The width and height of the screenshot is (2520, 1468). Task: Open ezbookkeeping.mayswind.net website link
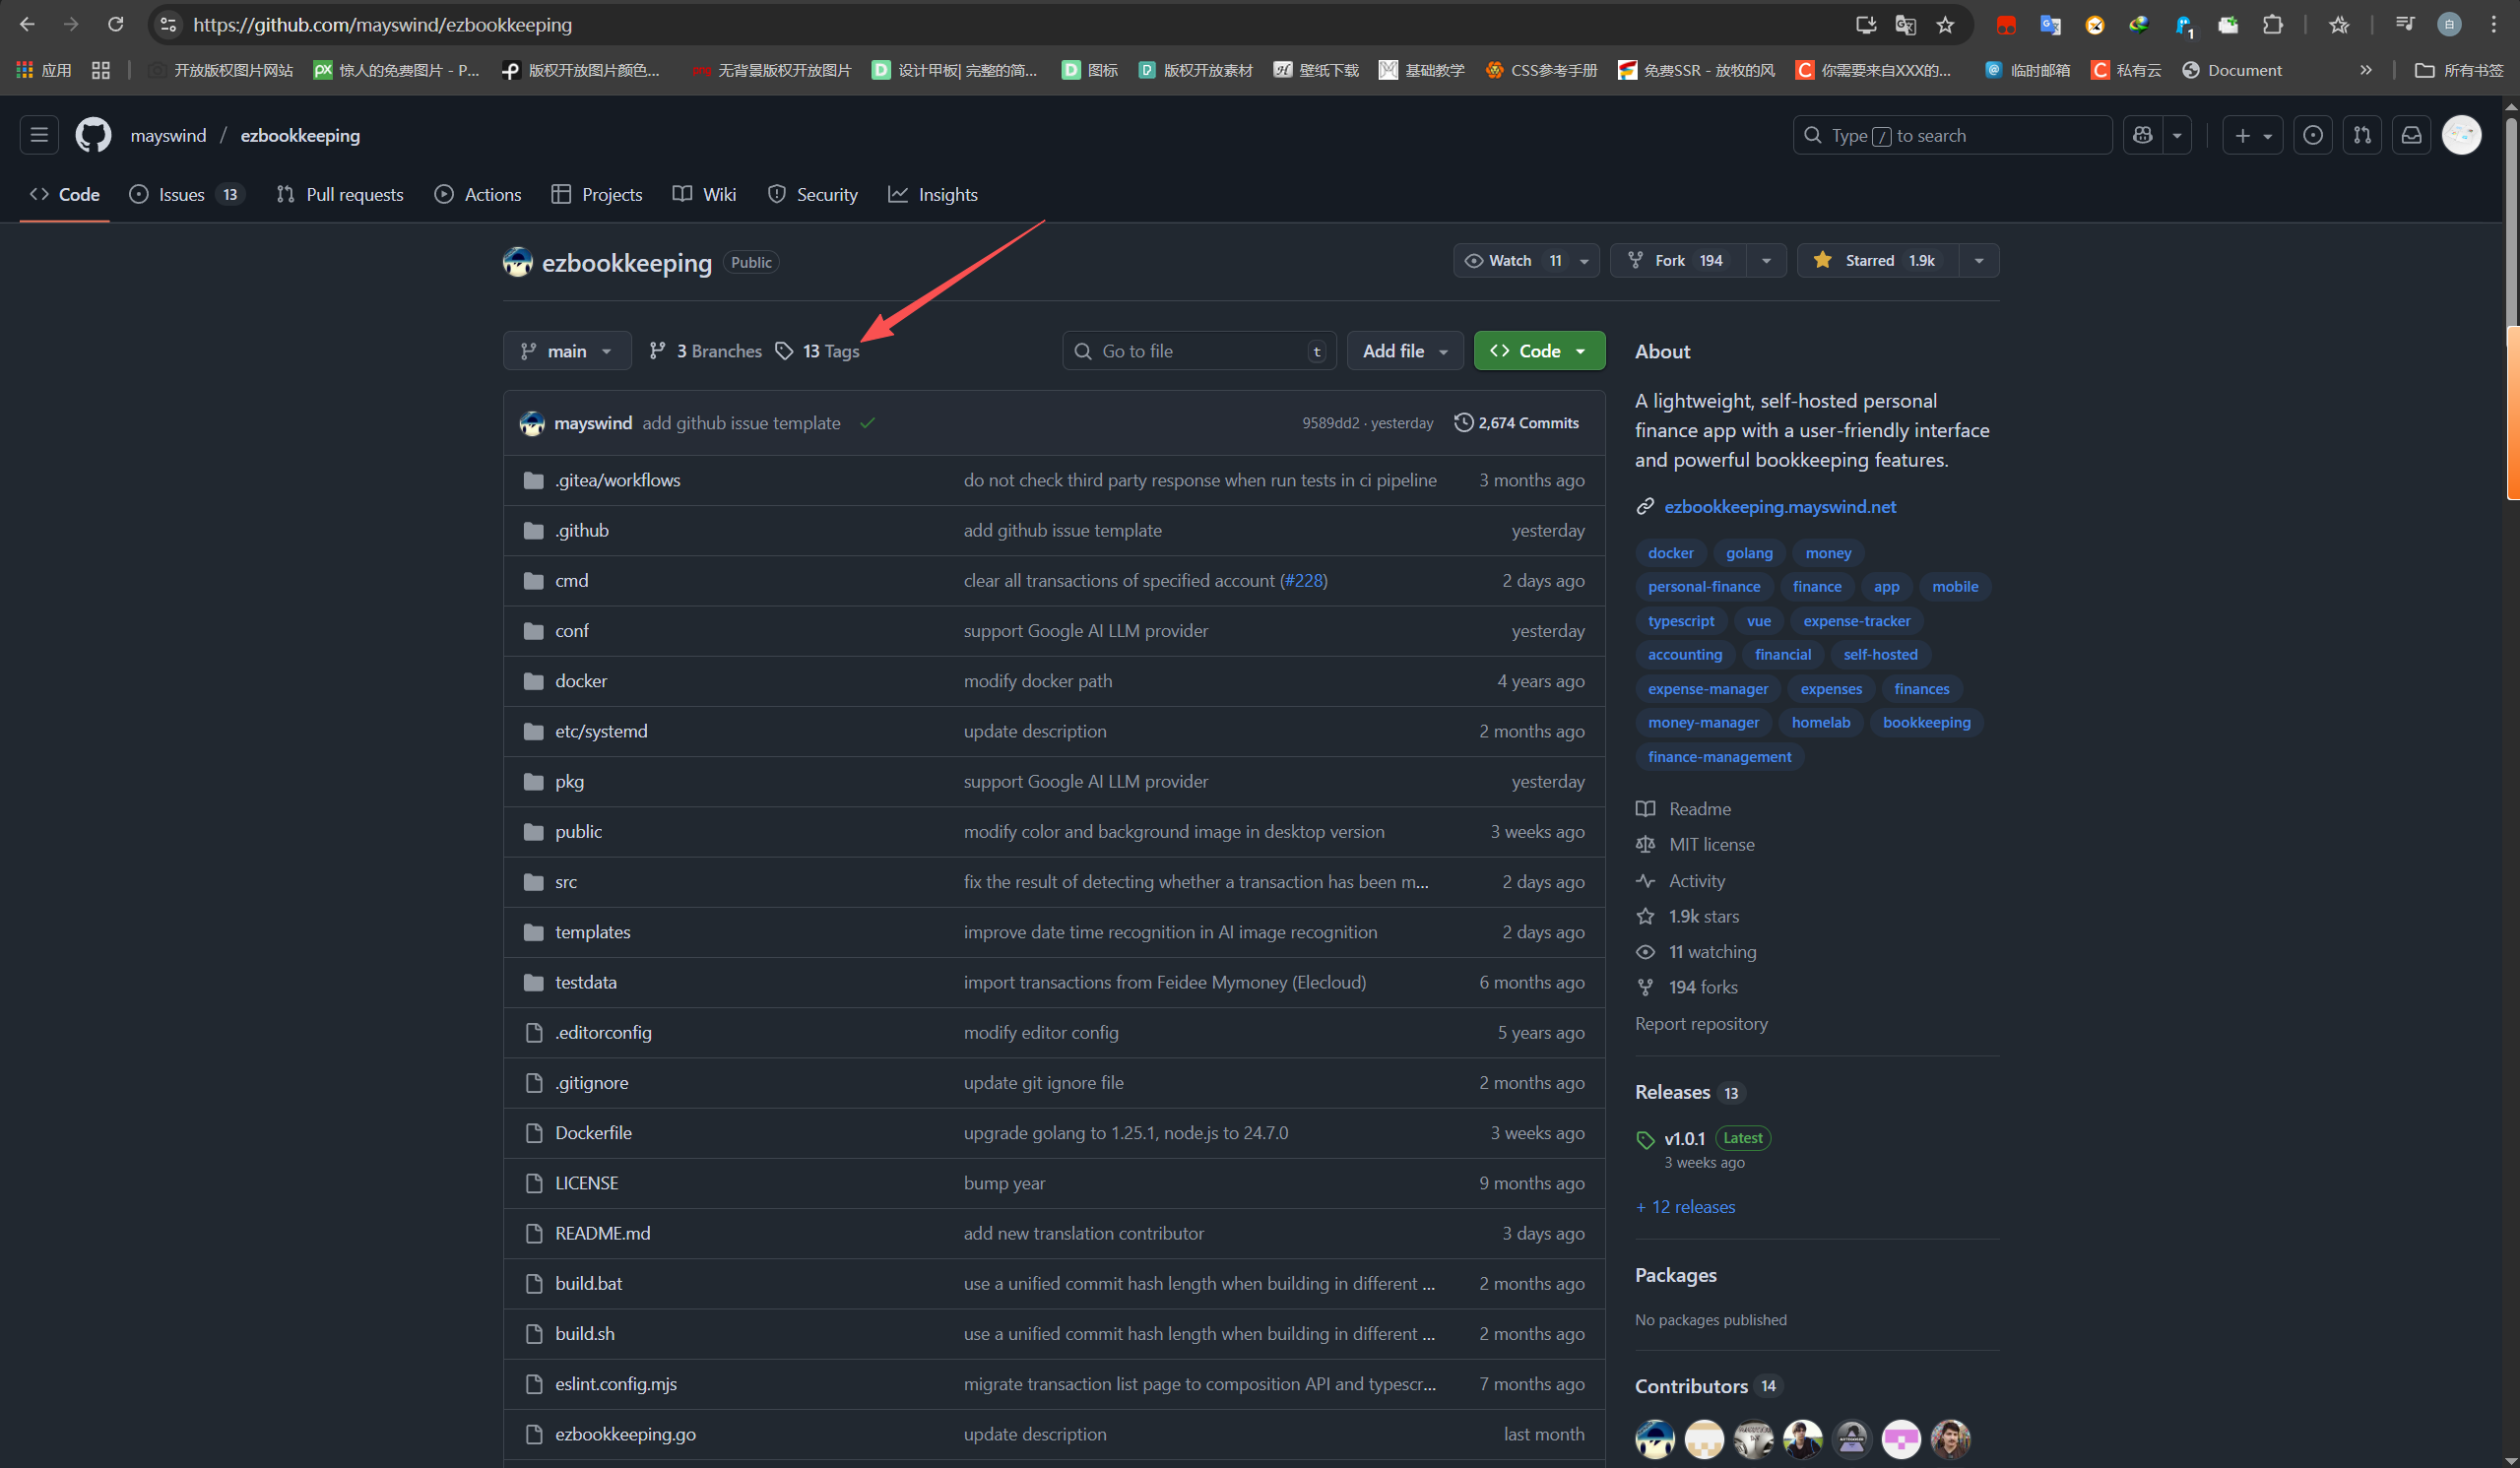[x=1779, y=507]
